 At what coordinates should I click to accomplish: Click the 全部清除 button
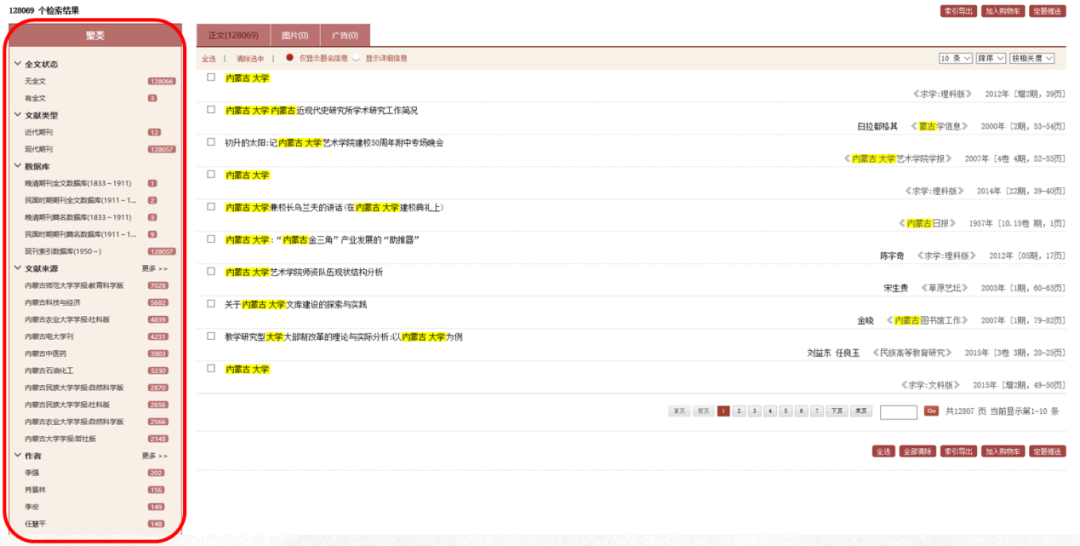tap(917, 452)
